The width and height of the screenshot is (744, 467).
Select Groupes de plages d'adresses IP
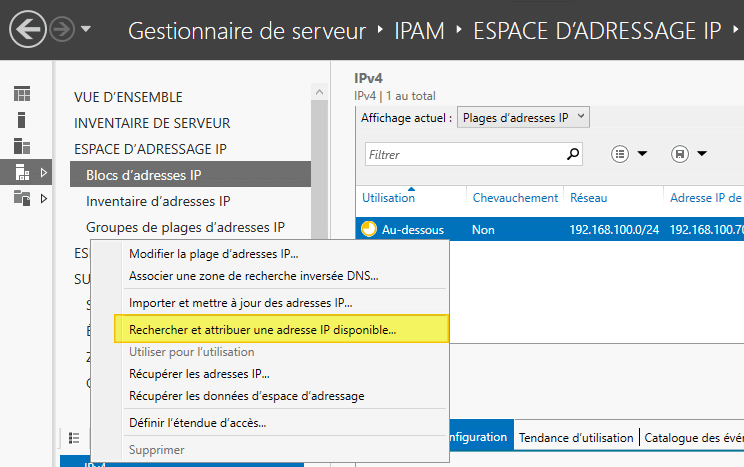pyautogui.click(x=185, y=227)
